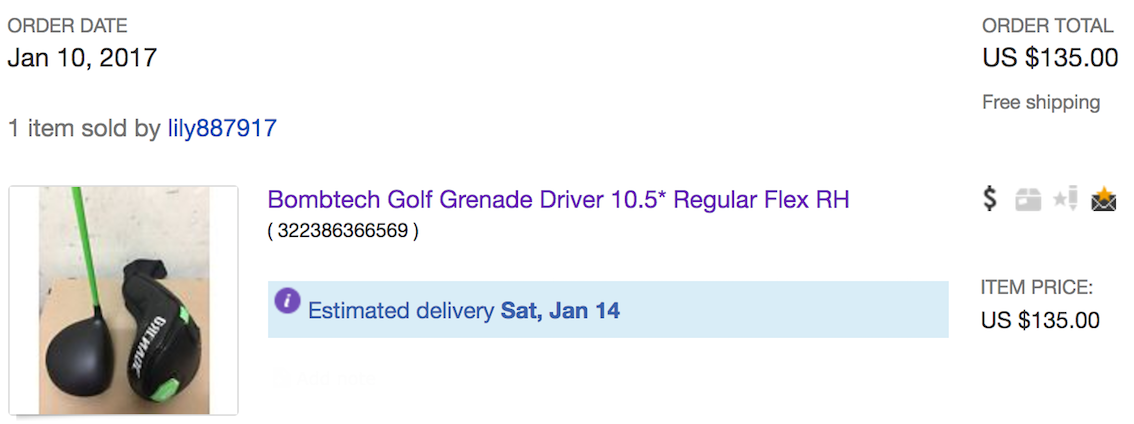
Task: Click the ORDER DATE heading
Action: pyautogui.click(x=68, y=26)
